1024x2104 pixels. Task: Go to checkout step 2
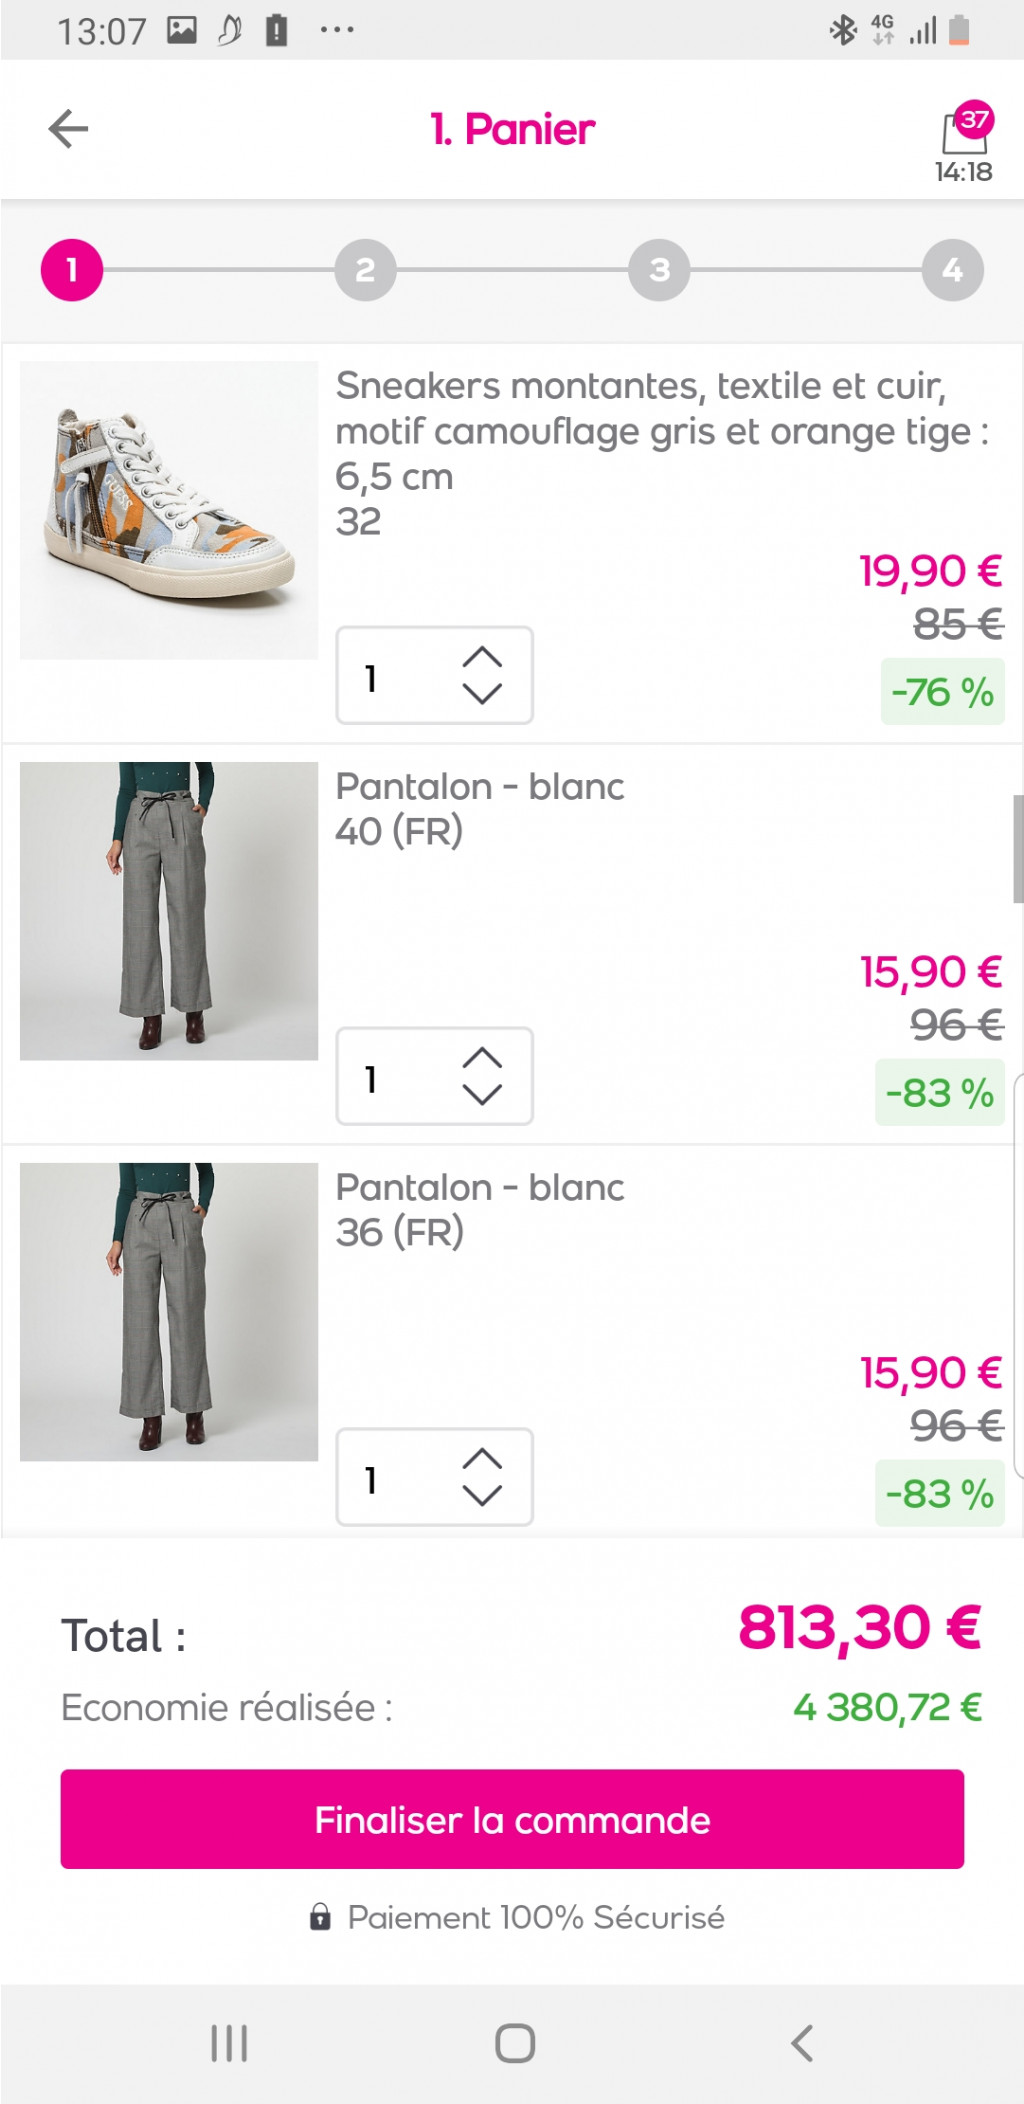pos(365,270)
